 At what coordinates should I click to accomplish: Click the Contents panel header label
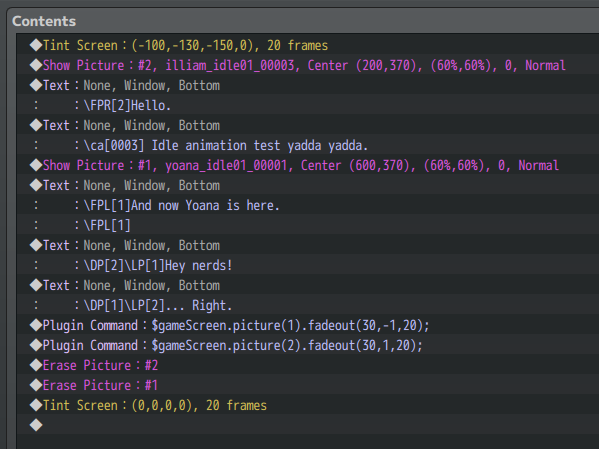(44, 21)
